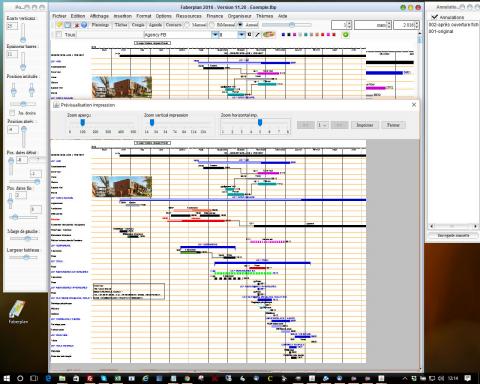
Task: Click the building photo thumbnail in preview
Action: pyautogui.click(x=122, y=187)
